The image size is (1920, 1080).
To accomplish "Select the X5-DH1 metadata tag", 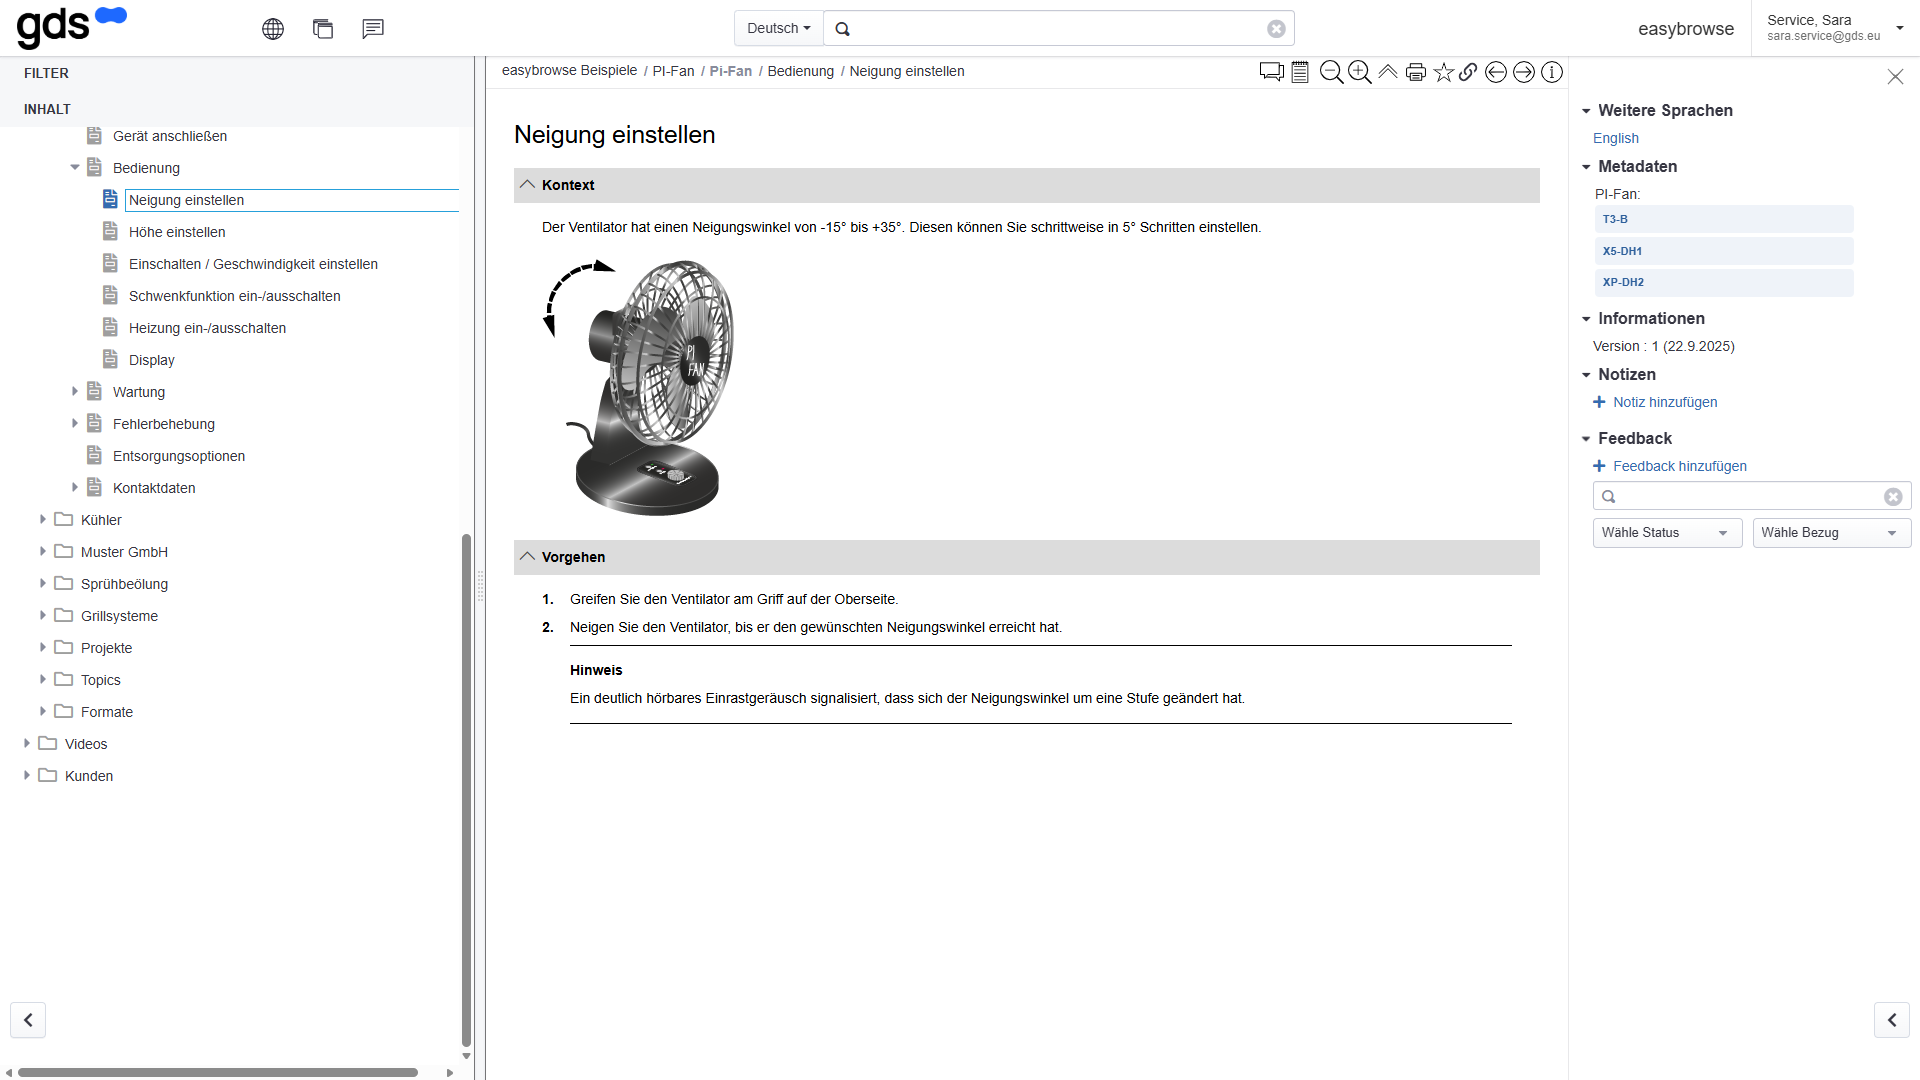I will coord(1723,251).
